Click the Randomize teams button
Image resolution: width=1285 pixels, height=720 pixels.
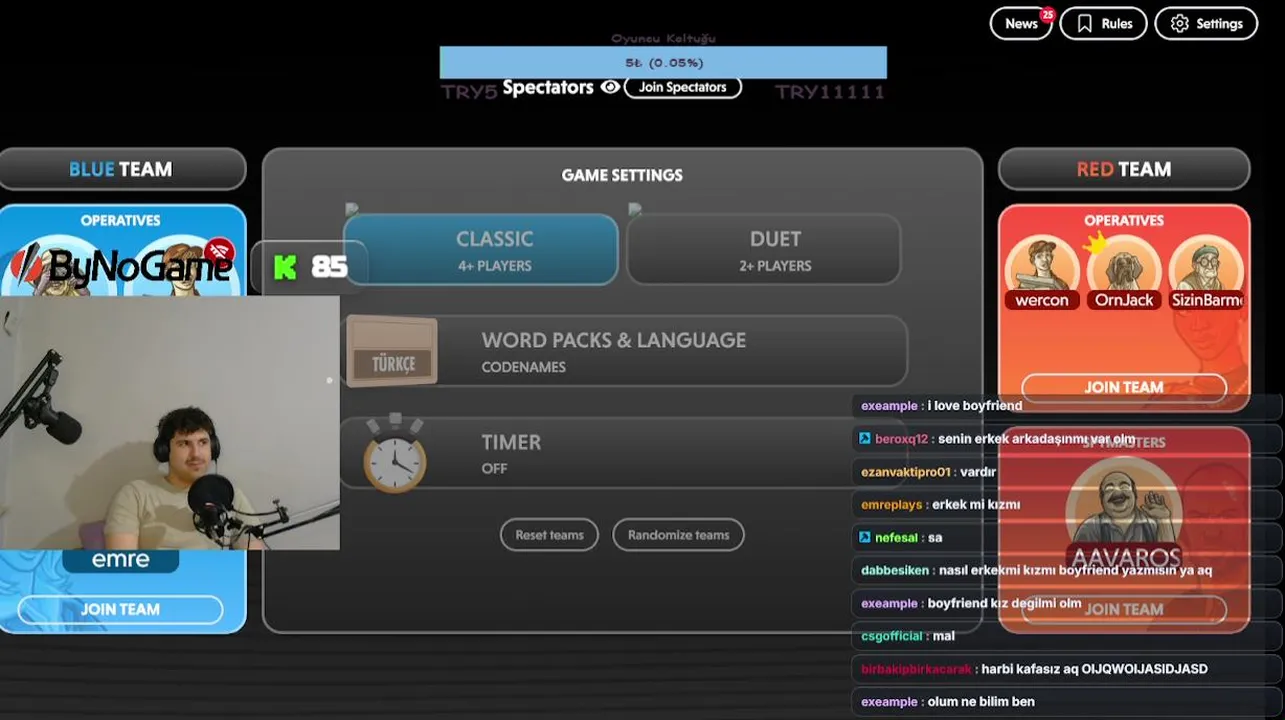[x=678, y=535]
